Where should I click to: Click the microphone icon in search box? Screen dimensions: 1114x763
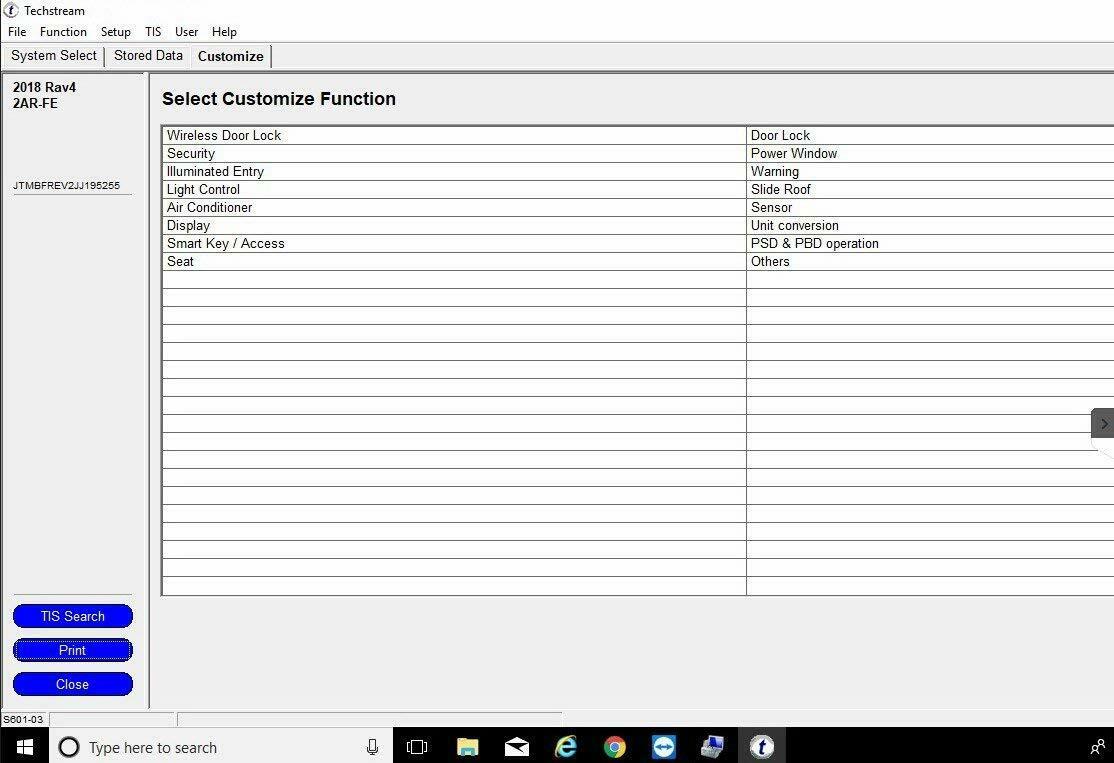pos(372,747)
